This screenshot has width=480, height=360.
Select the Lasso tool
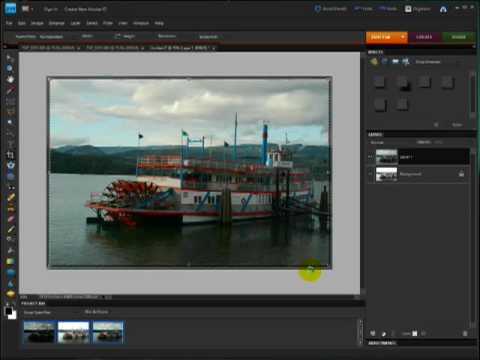(x=10, y=111)
